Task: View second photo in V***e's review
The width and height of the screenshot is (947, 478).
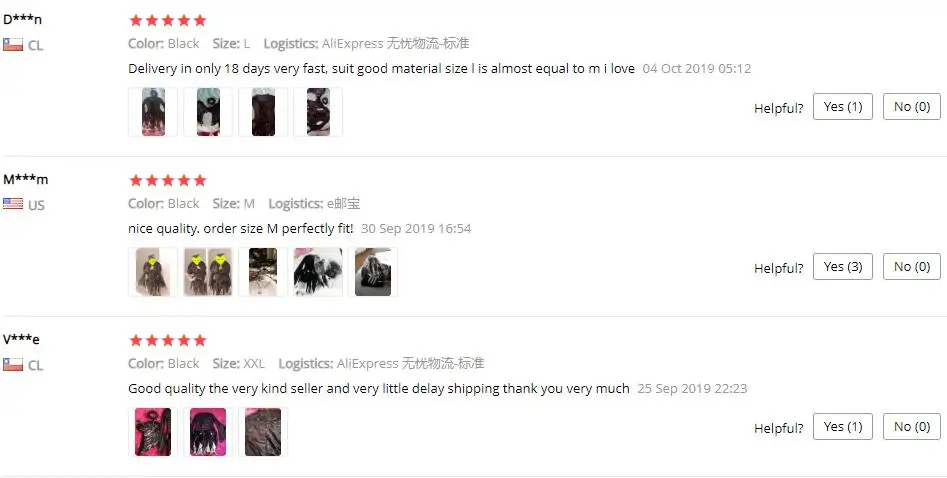Action: tap(208, 432)
